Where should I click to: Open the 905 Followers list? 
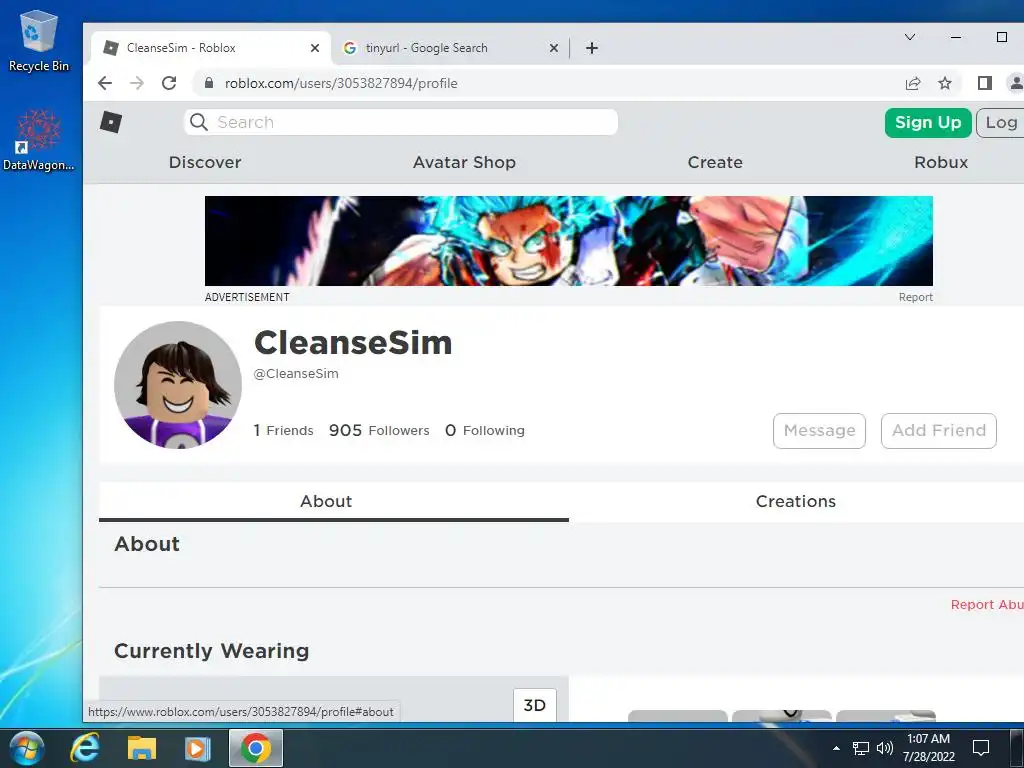coord(379,430)
